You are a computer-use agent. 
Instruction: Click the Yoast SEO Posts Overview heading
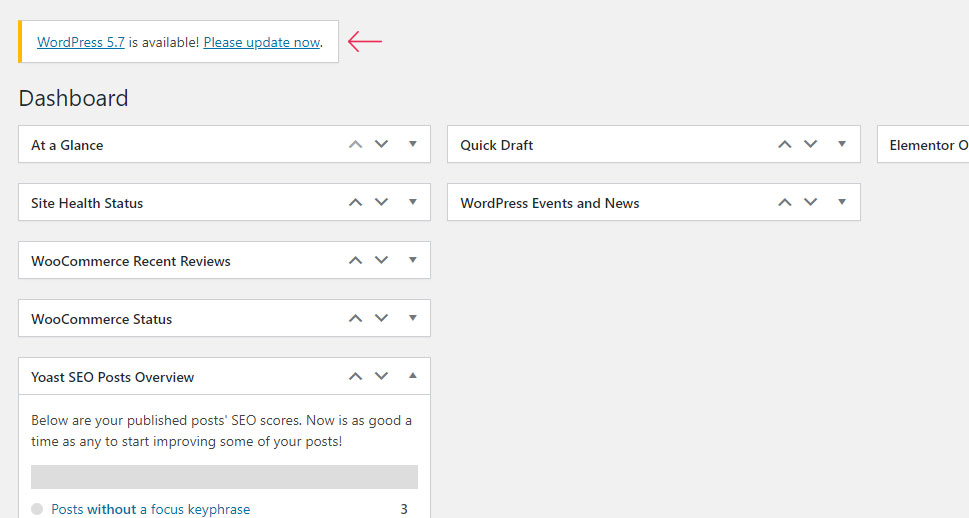coord(112,377)
